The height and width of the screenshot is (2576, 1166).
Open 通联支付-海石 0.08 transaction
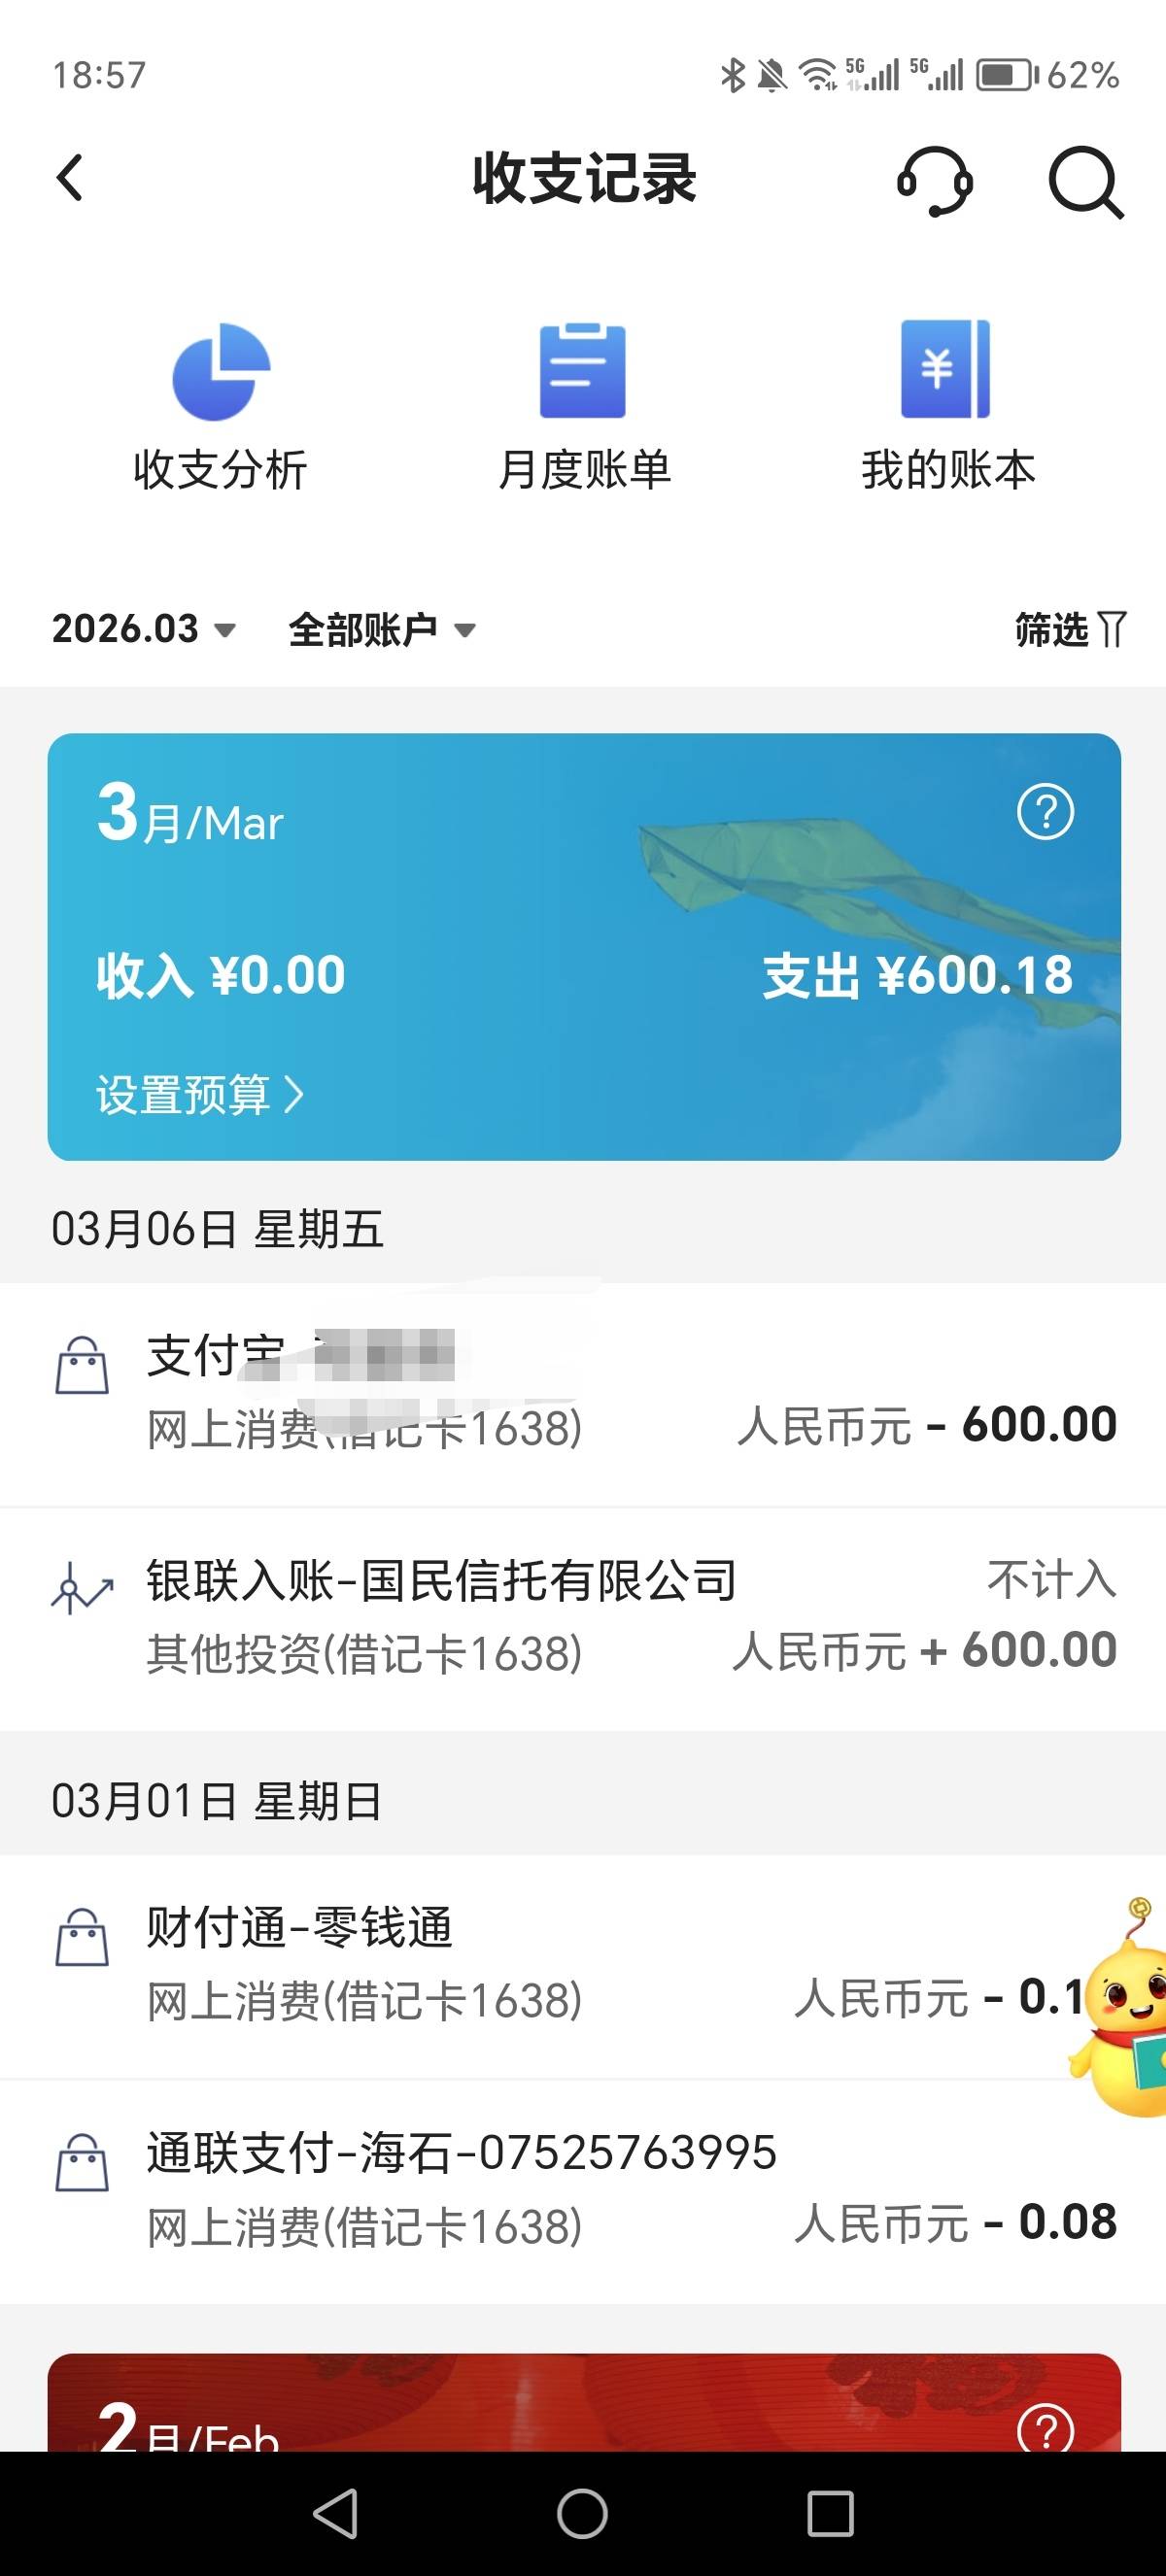click(x=583, y=2191)
